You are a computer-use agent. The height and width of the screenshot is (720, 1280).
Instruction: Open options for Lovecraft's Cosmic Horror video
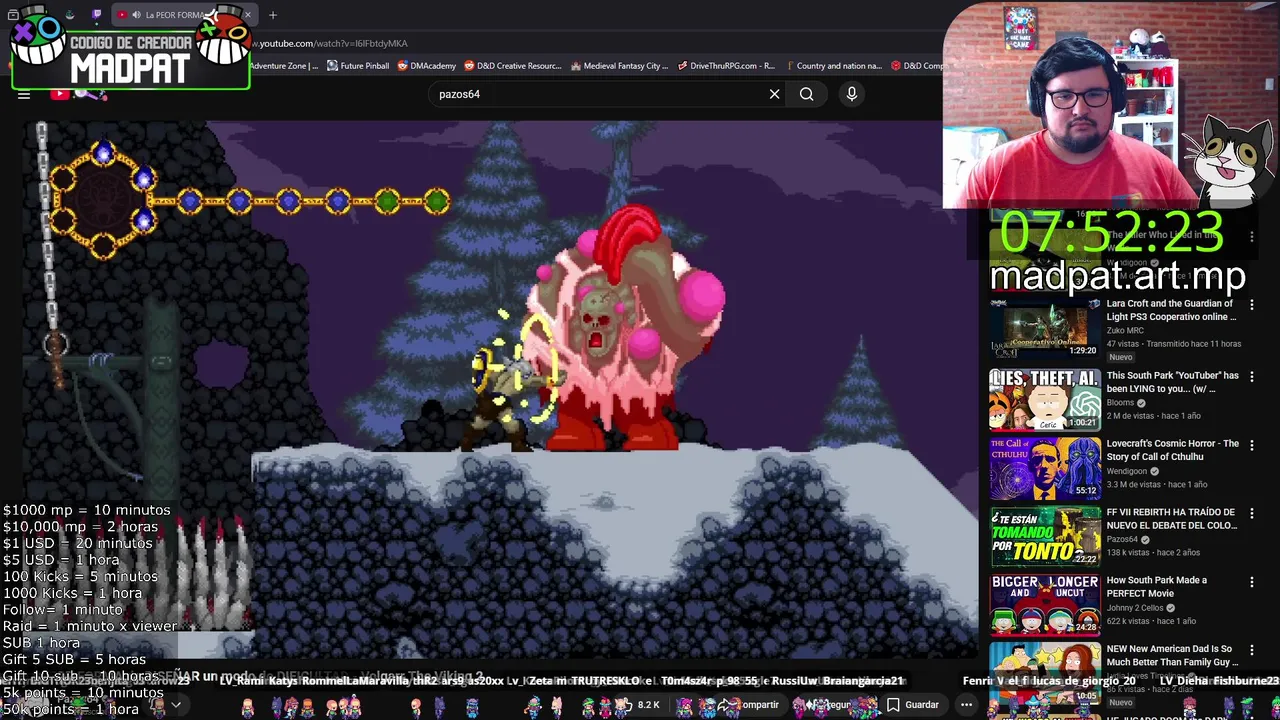click(1252, 445)
